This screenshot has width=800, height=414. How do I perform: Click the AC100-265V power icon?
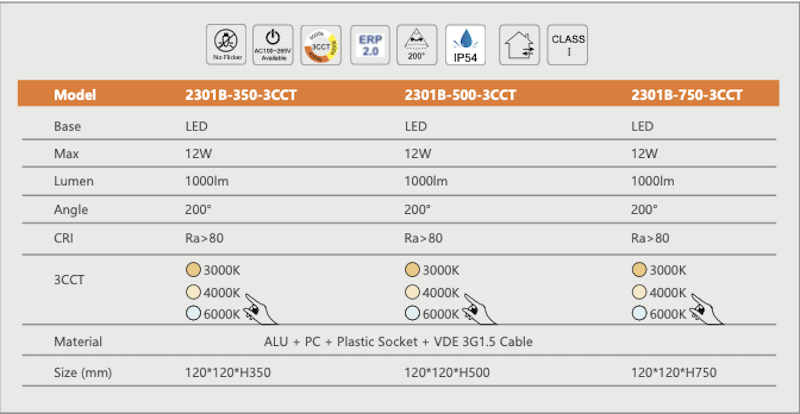point(273,45)
